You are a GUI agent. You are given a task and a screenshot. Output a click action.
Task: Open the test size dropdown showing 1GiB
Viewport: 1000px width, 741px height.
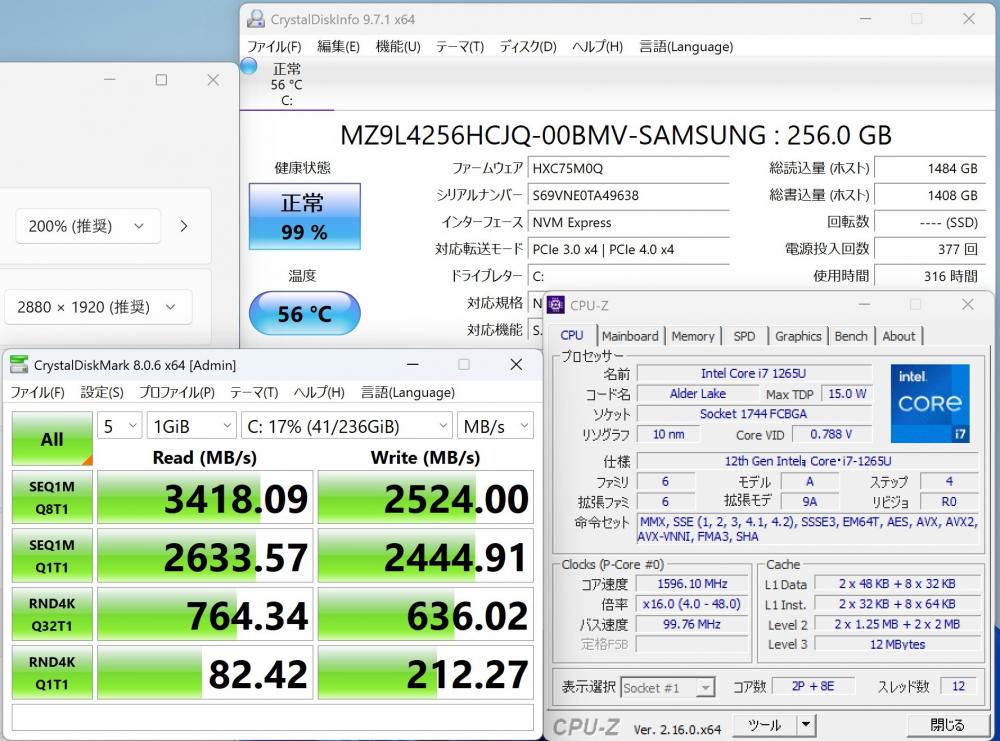click(x=191, y=426)
